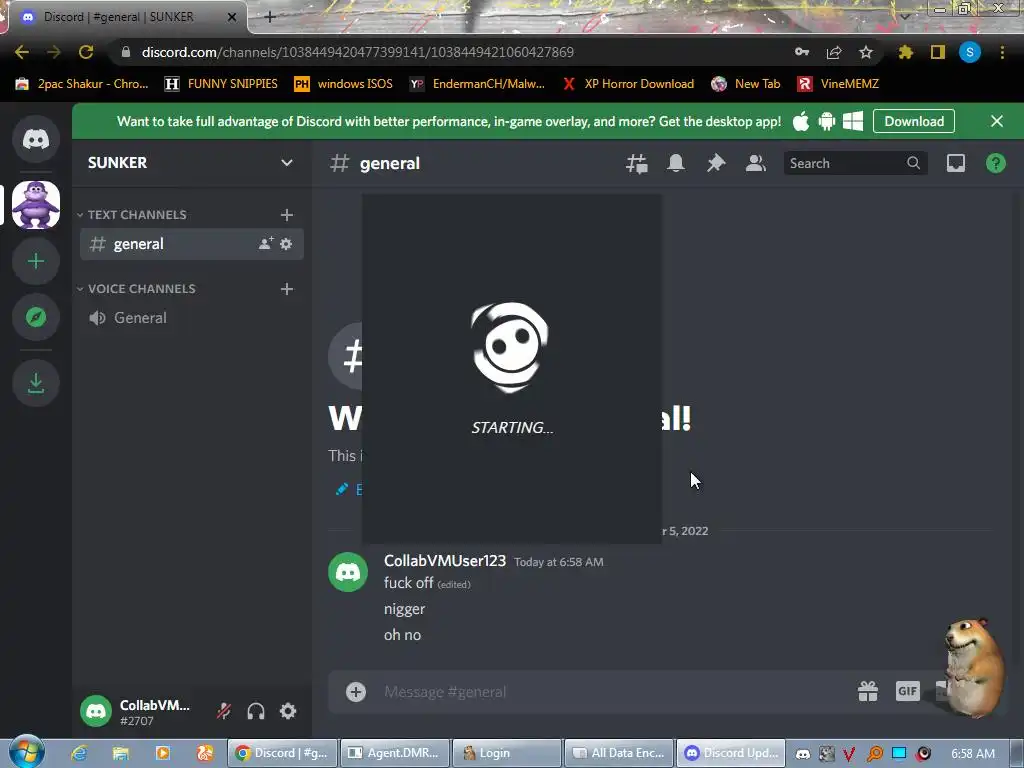This screenshot has width=1024, height=768.
Task: Switch to Agent.DMR taskbar window
Action: [x=396, y=753]
